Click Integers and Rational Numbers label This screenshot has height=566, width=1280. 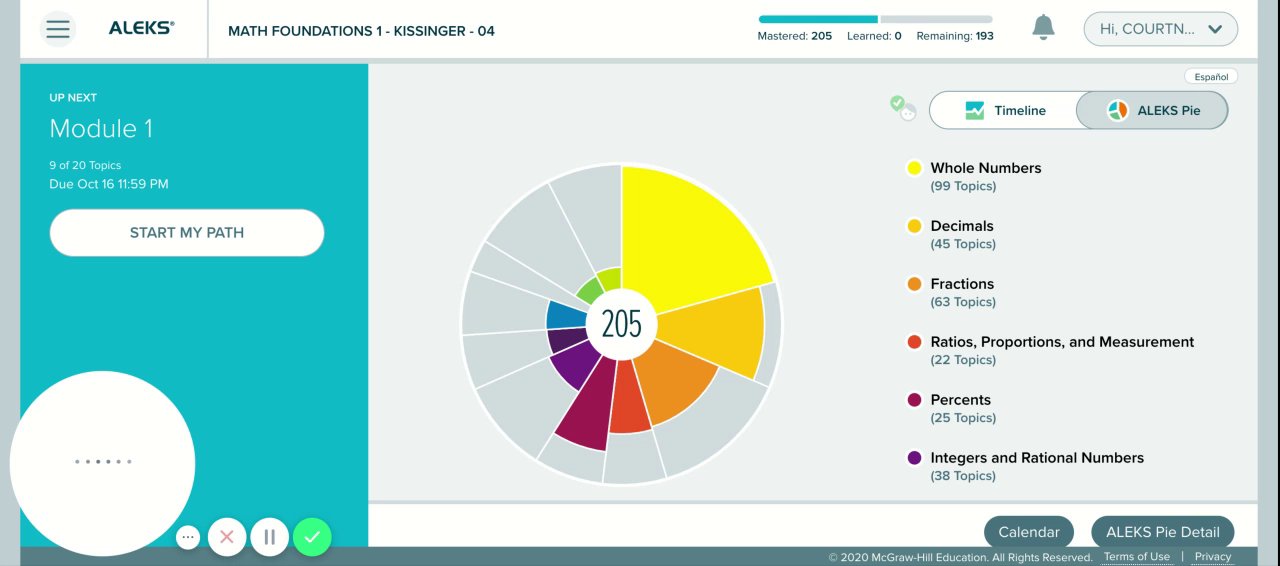[x=1037, y=458]
